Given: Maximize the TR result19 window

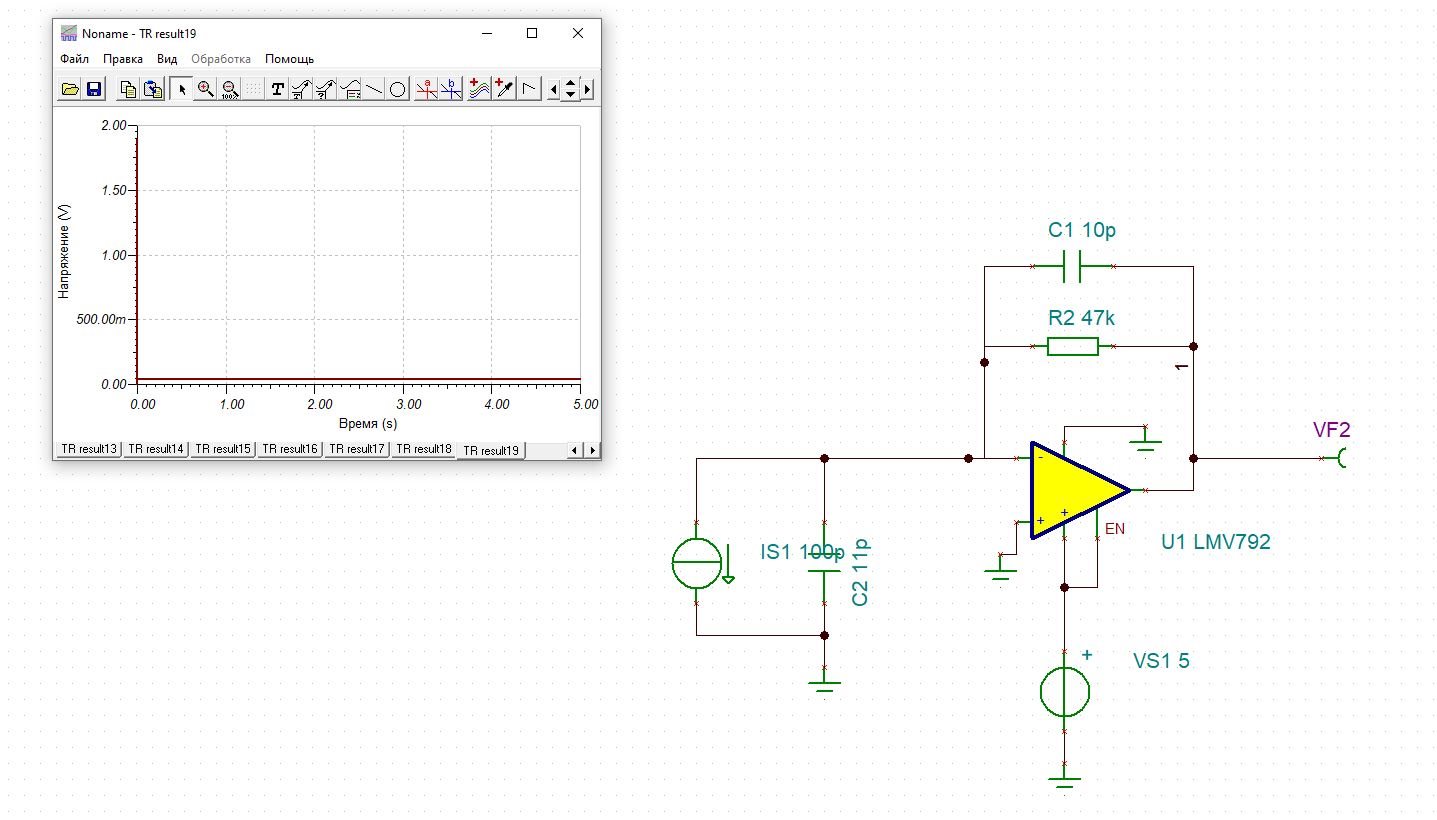Looking at the screenshot, I should point(532,33).
